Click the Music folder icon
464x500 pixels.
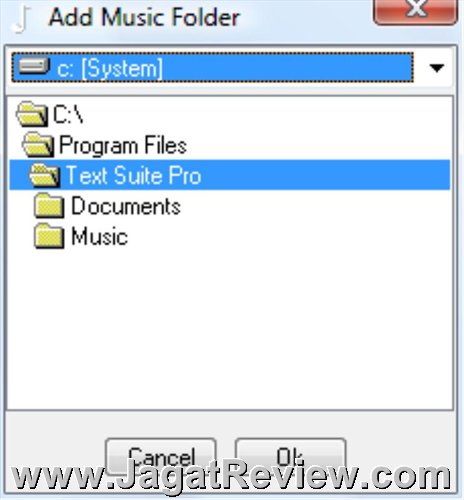(49, 236)
